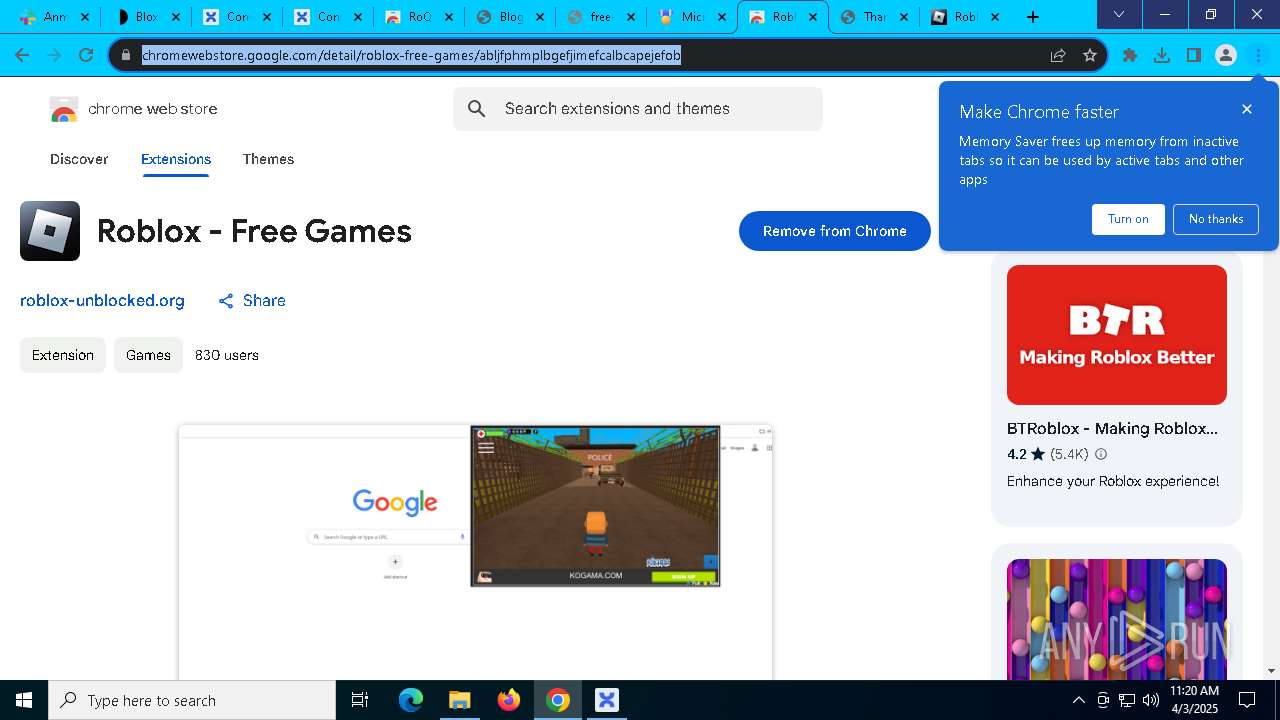This screenshot has height=720, width=1280.
Task: Open Task View on the taskbar
Action: pyautogui.click(x=360, y=700)
